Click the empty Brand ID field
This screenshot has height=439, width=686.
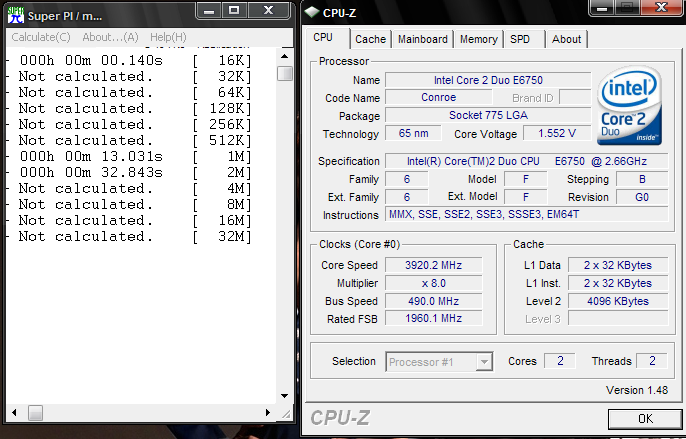575,97
